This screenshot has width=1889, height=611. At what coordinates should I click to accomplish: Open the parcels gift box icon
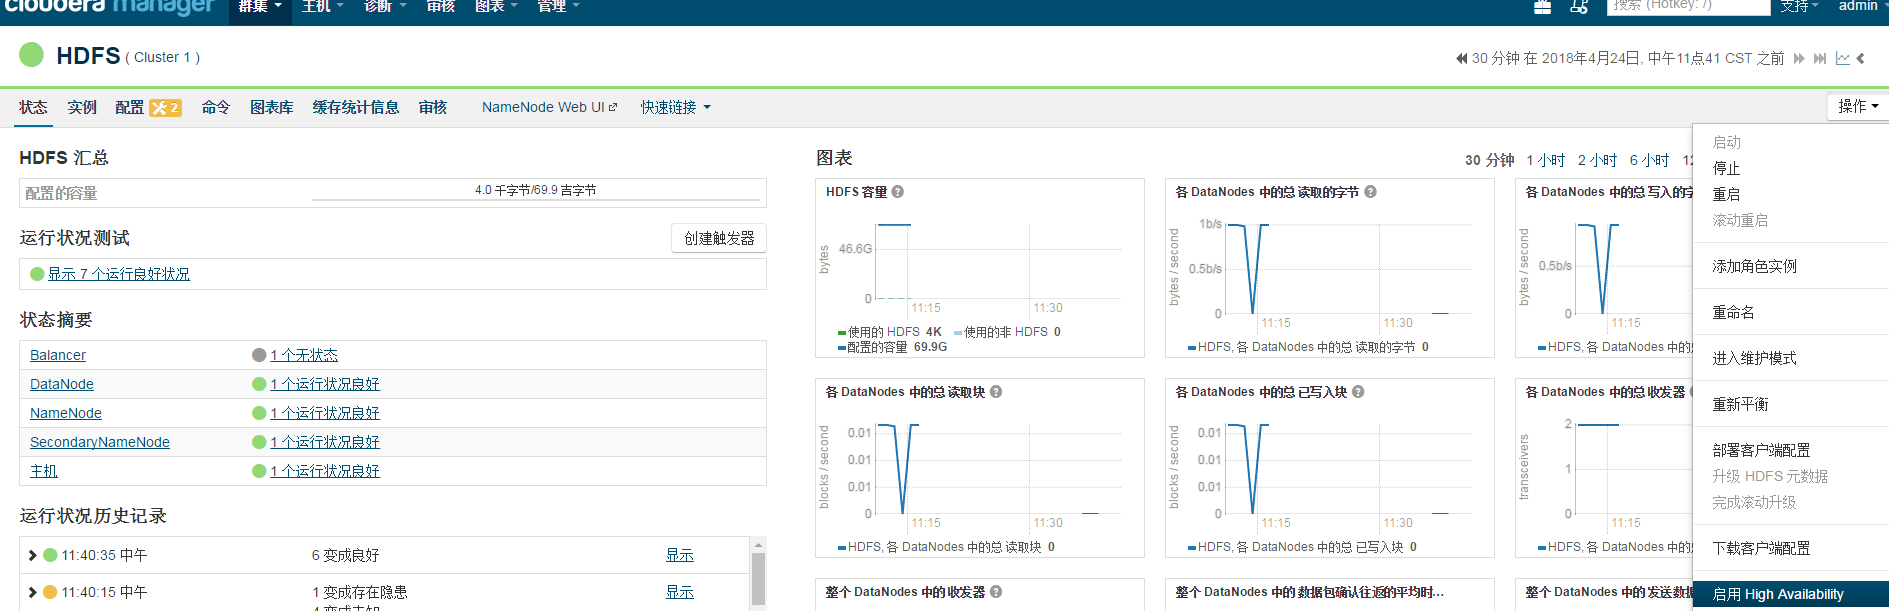tap(1543, 7)
